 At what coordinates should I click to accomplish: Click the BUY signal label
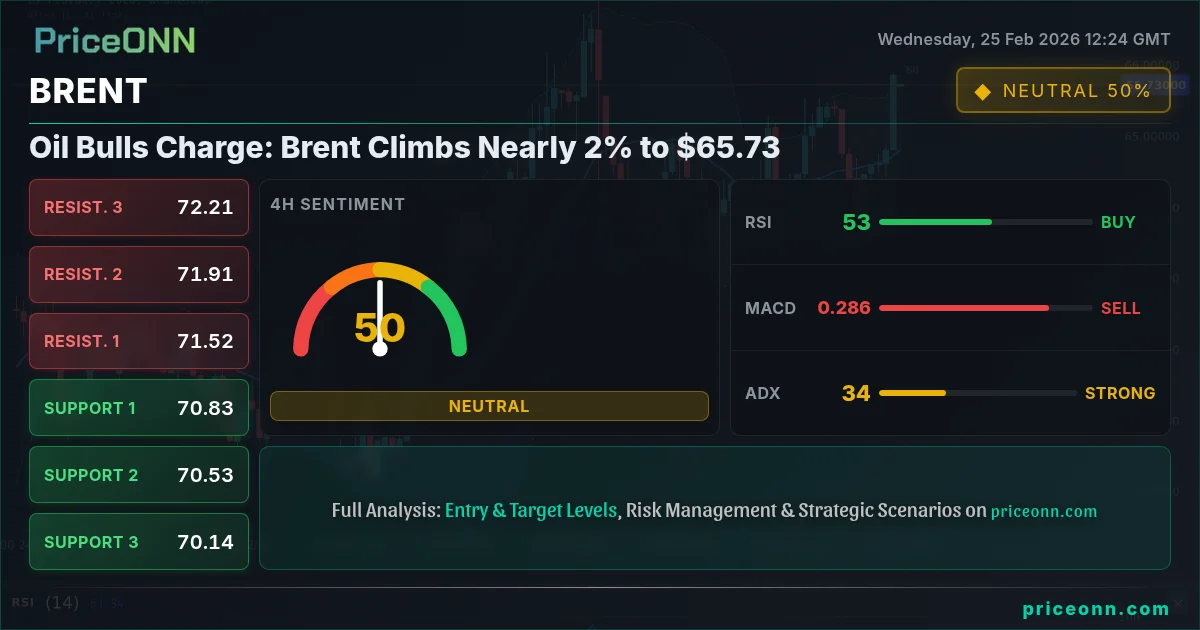(x=1118, y=222)
